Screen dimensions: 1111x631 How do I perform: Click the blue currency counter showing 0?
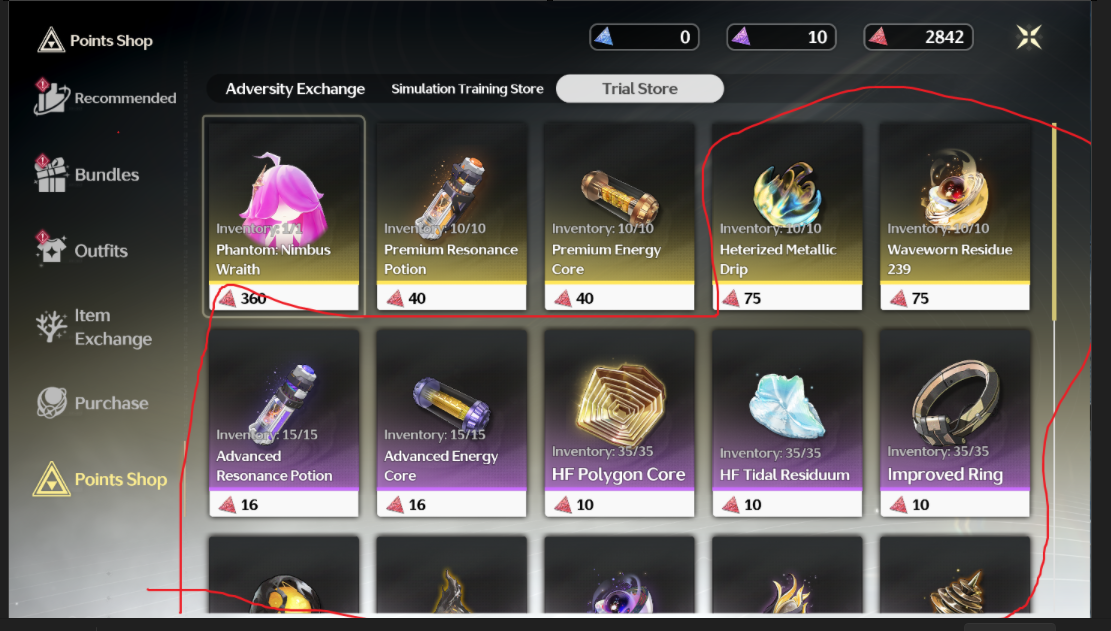point(644,37)
